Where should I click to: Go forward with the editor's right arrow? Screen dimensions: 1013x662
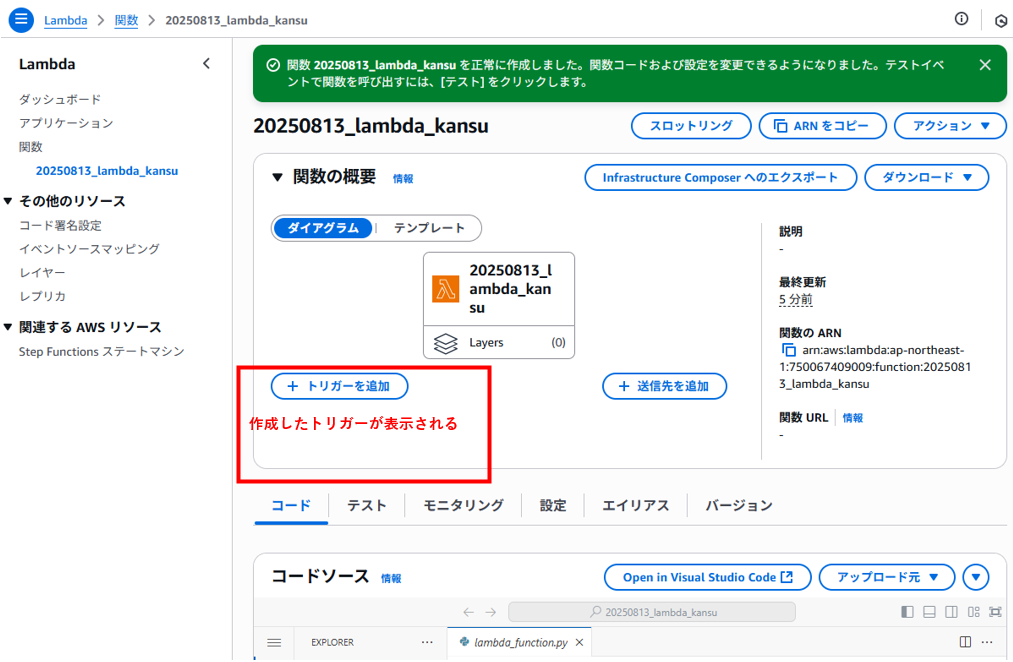pyautogui.click(x=491, y=612)
